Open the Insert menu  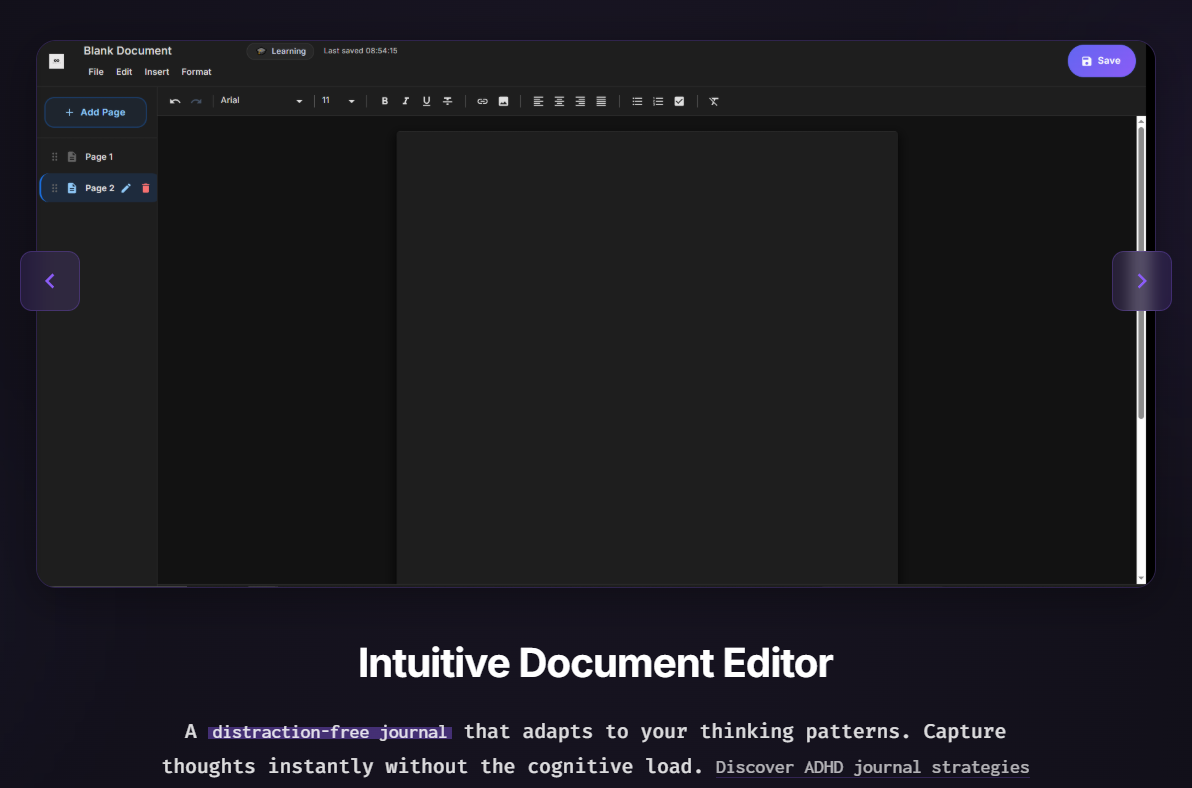click(156, 72)
